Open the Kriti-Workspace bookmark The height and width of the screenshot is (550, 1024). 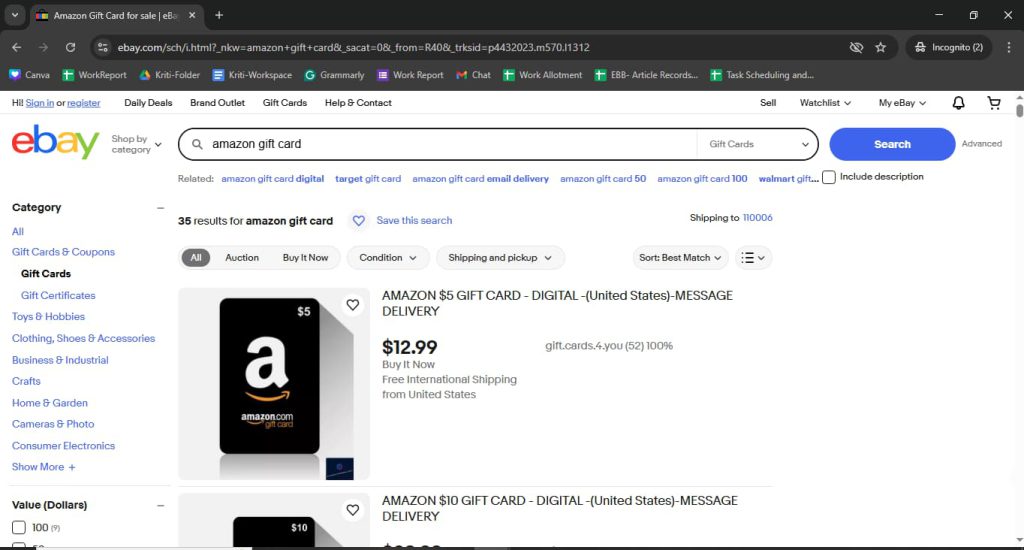pos(252,75)
